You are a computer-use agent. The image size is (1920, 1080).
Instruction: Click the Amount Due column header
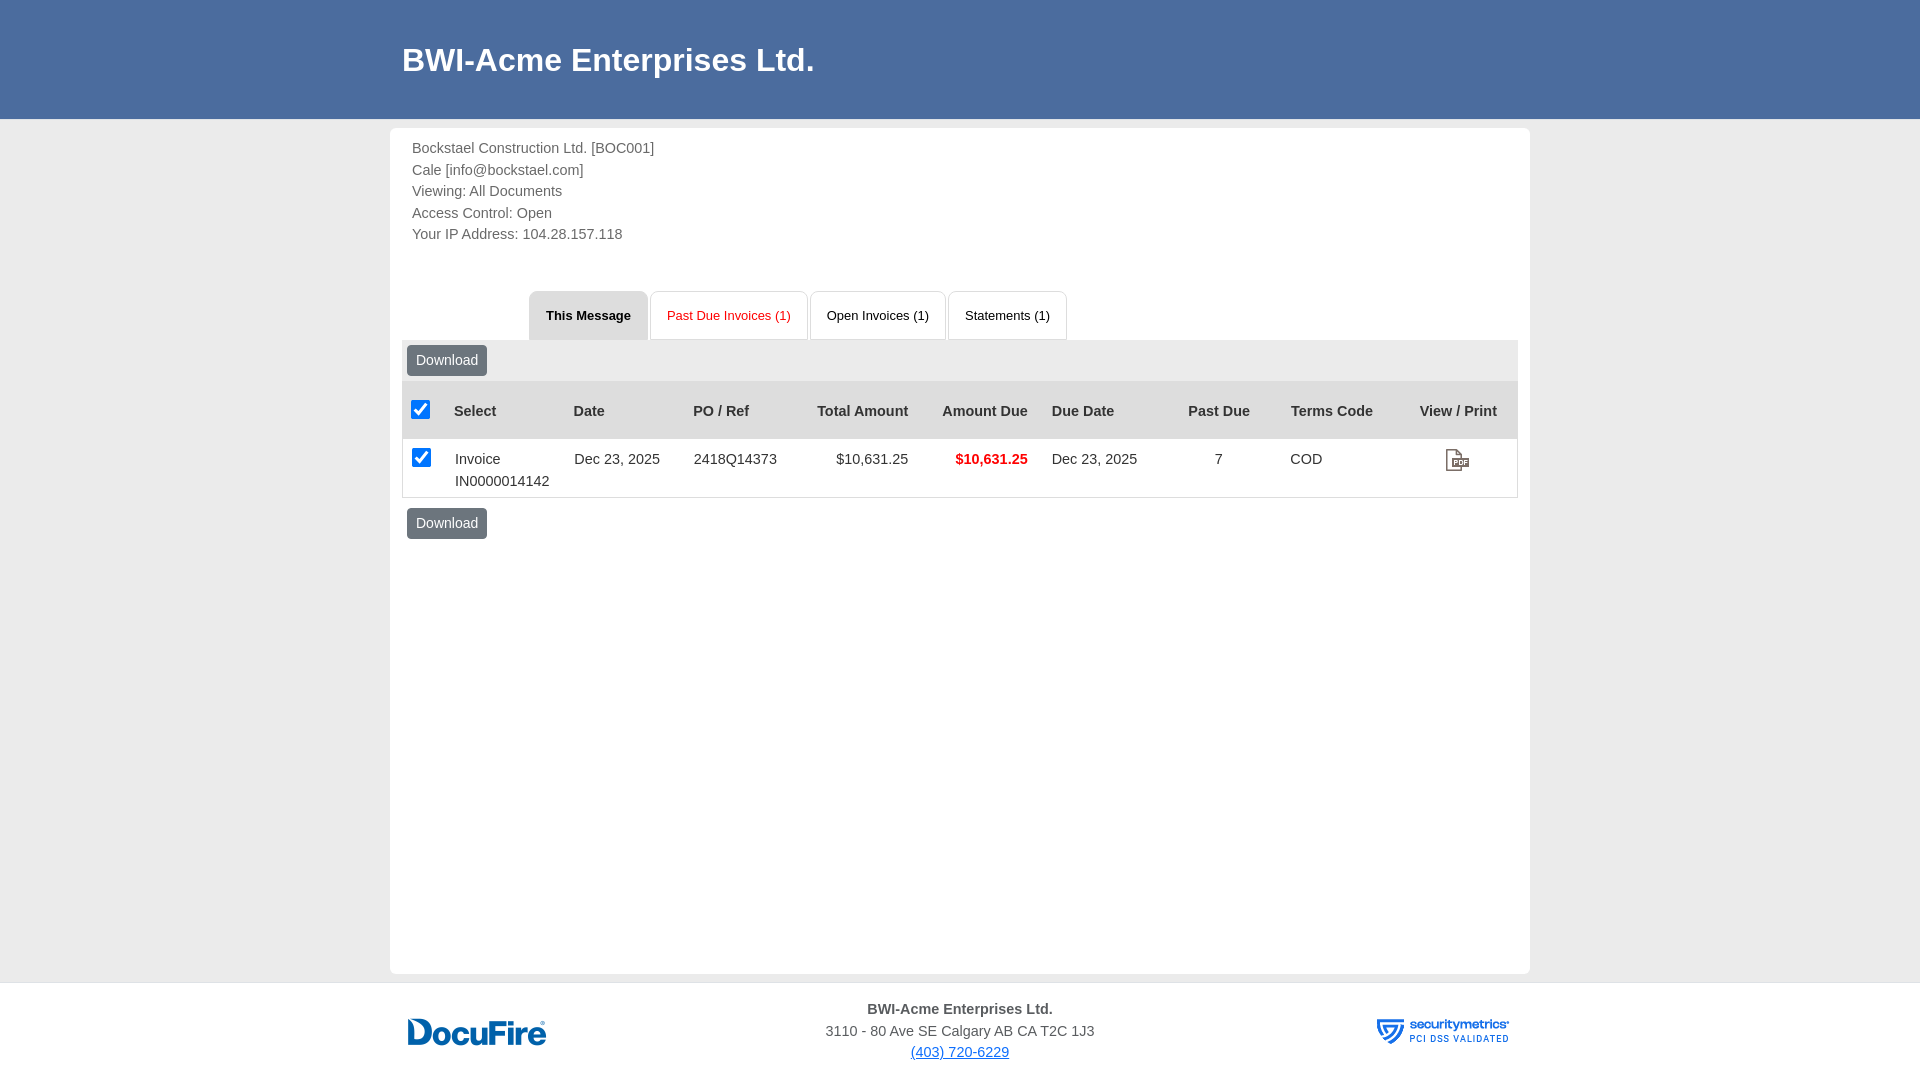click(984, 412)
